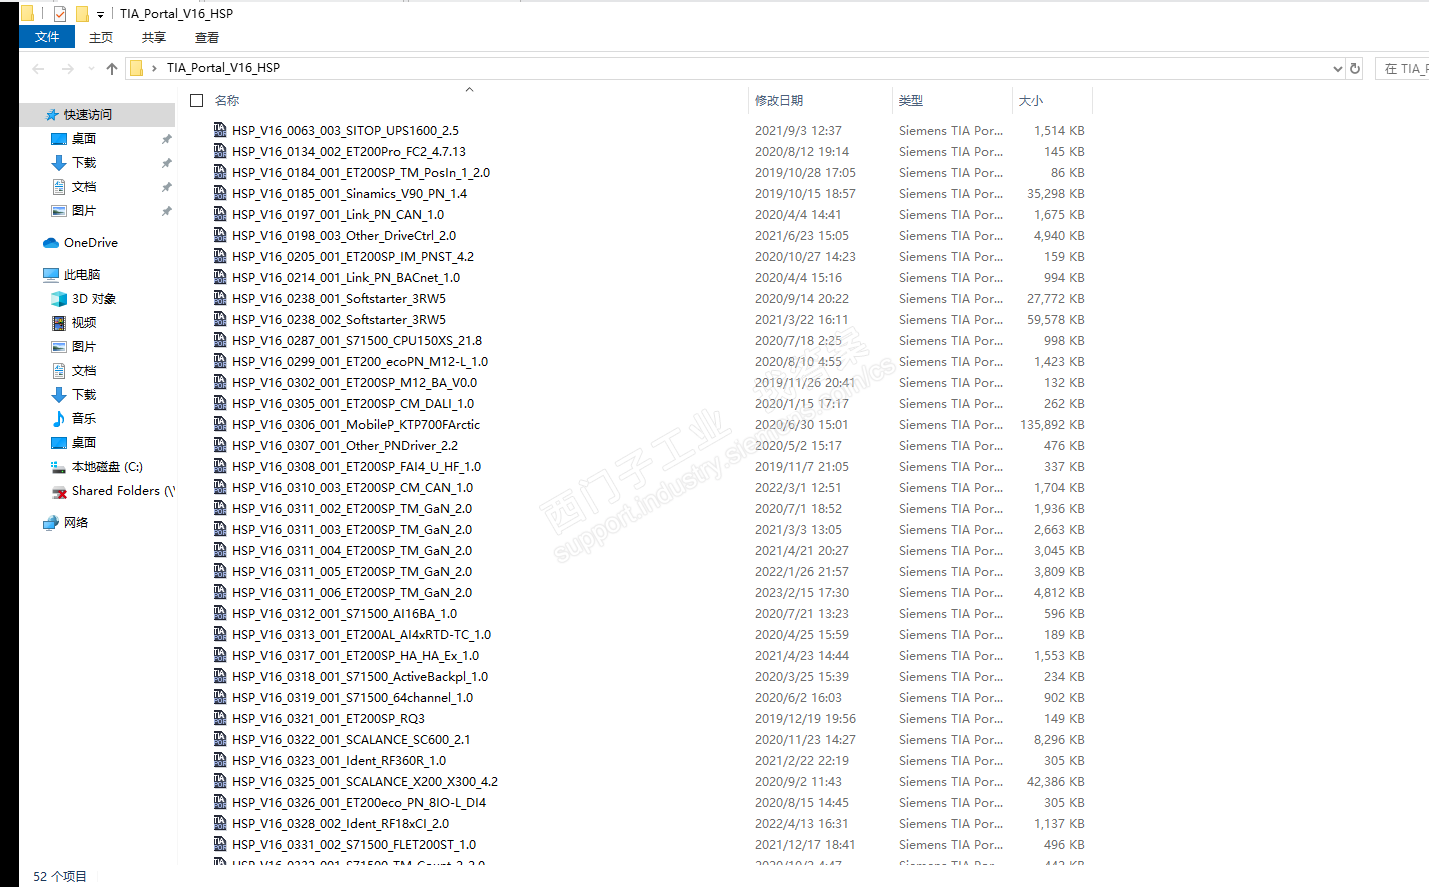Click the 52 个项目 status bar text
The height and width of the screenshot is (887, 1429).
[x=60, y=877]
